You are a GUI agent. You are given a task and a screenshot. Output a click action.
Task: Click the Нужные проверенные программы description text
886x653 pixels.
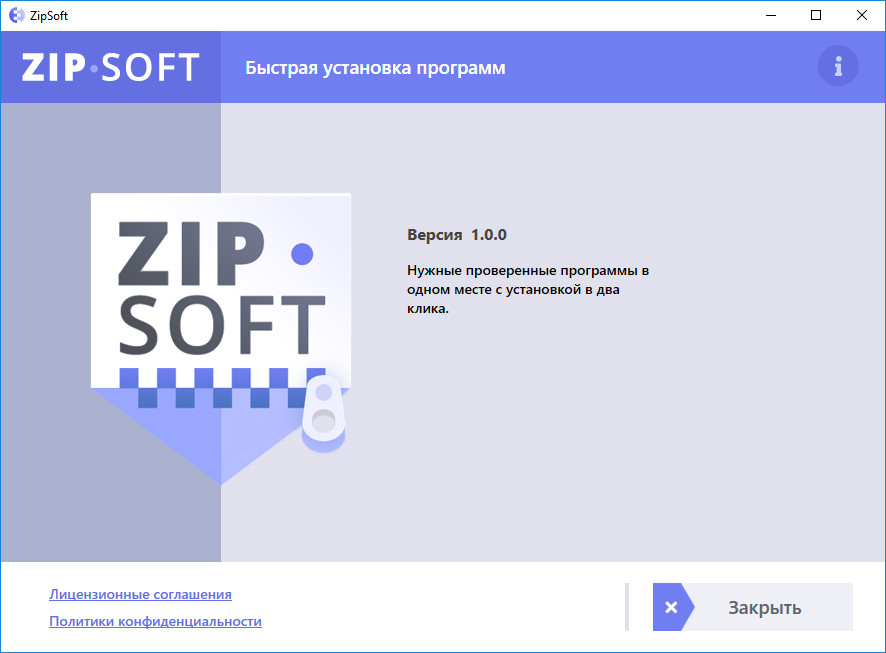pyautogui.click(x=528, y=289)
